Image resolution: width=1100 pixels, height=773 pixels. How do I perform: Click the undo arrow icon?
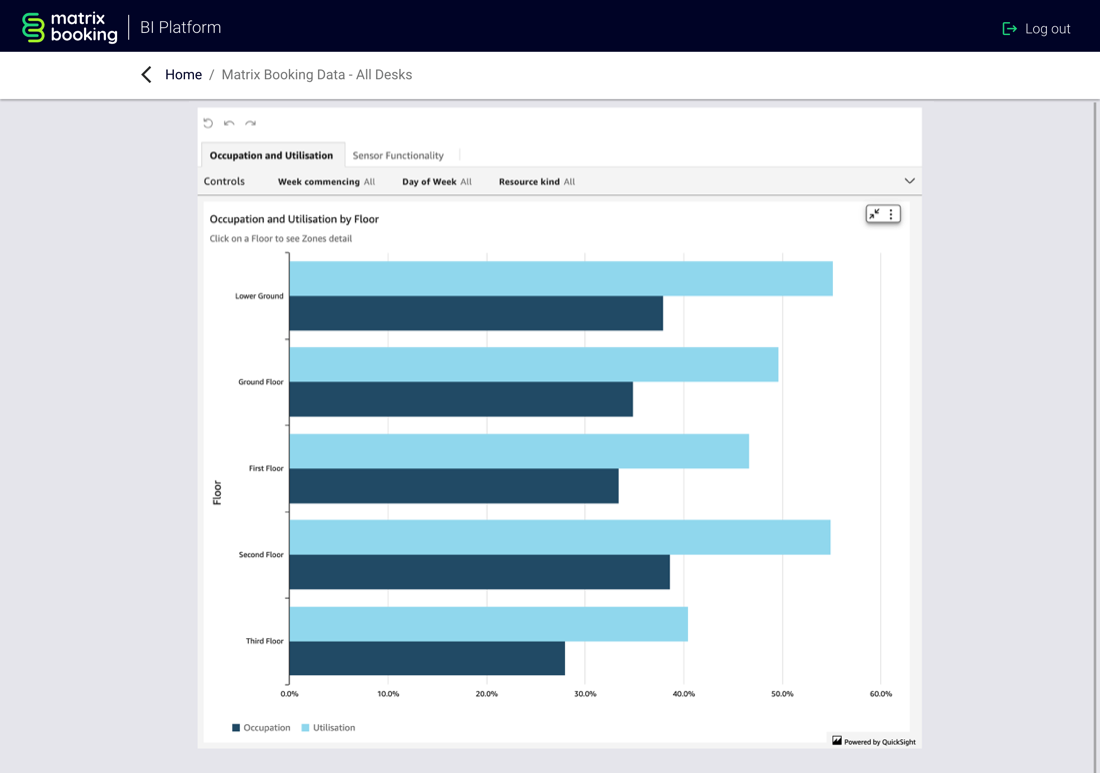229,123
